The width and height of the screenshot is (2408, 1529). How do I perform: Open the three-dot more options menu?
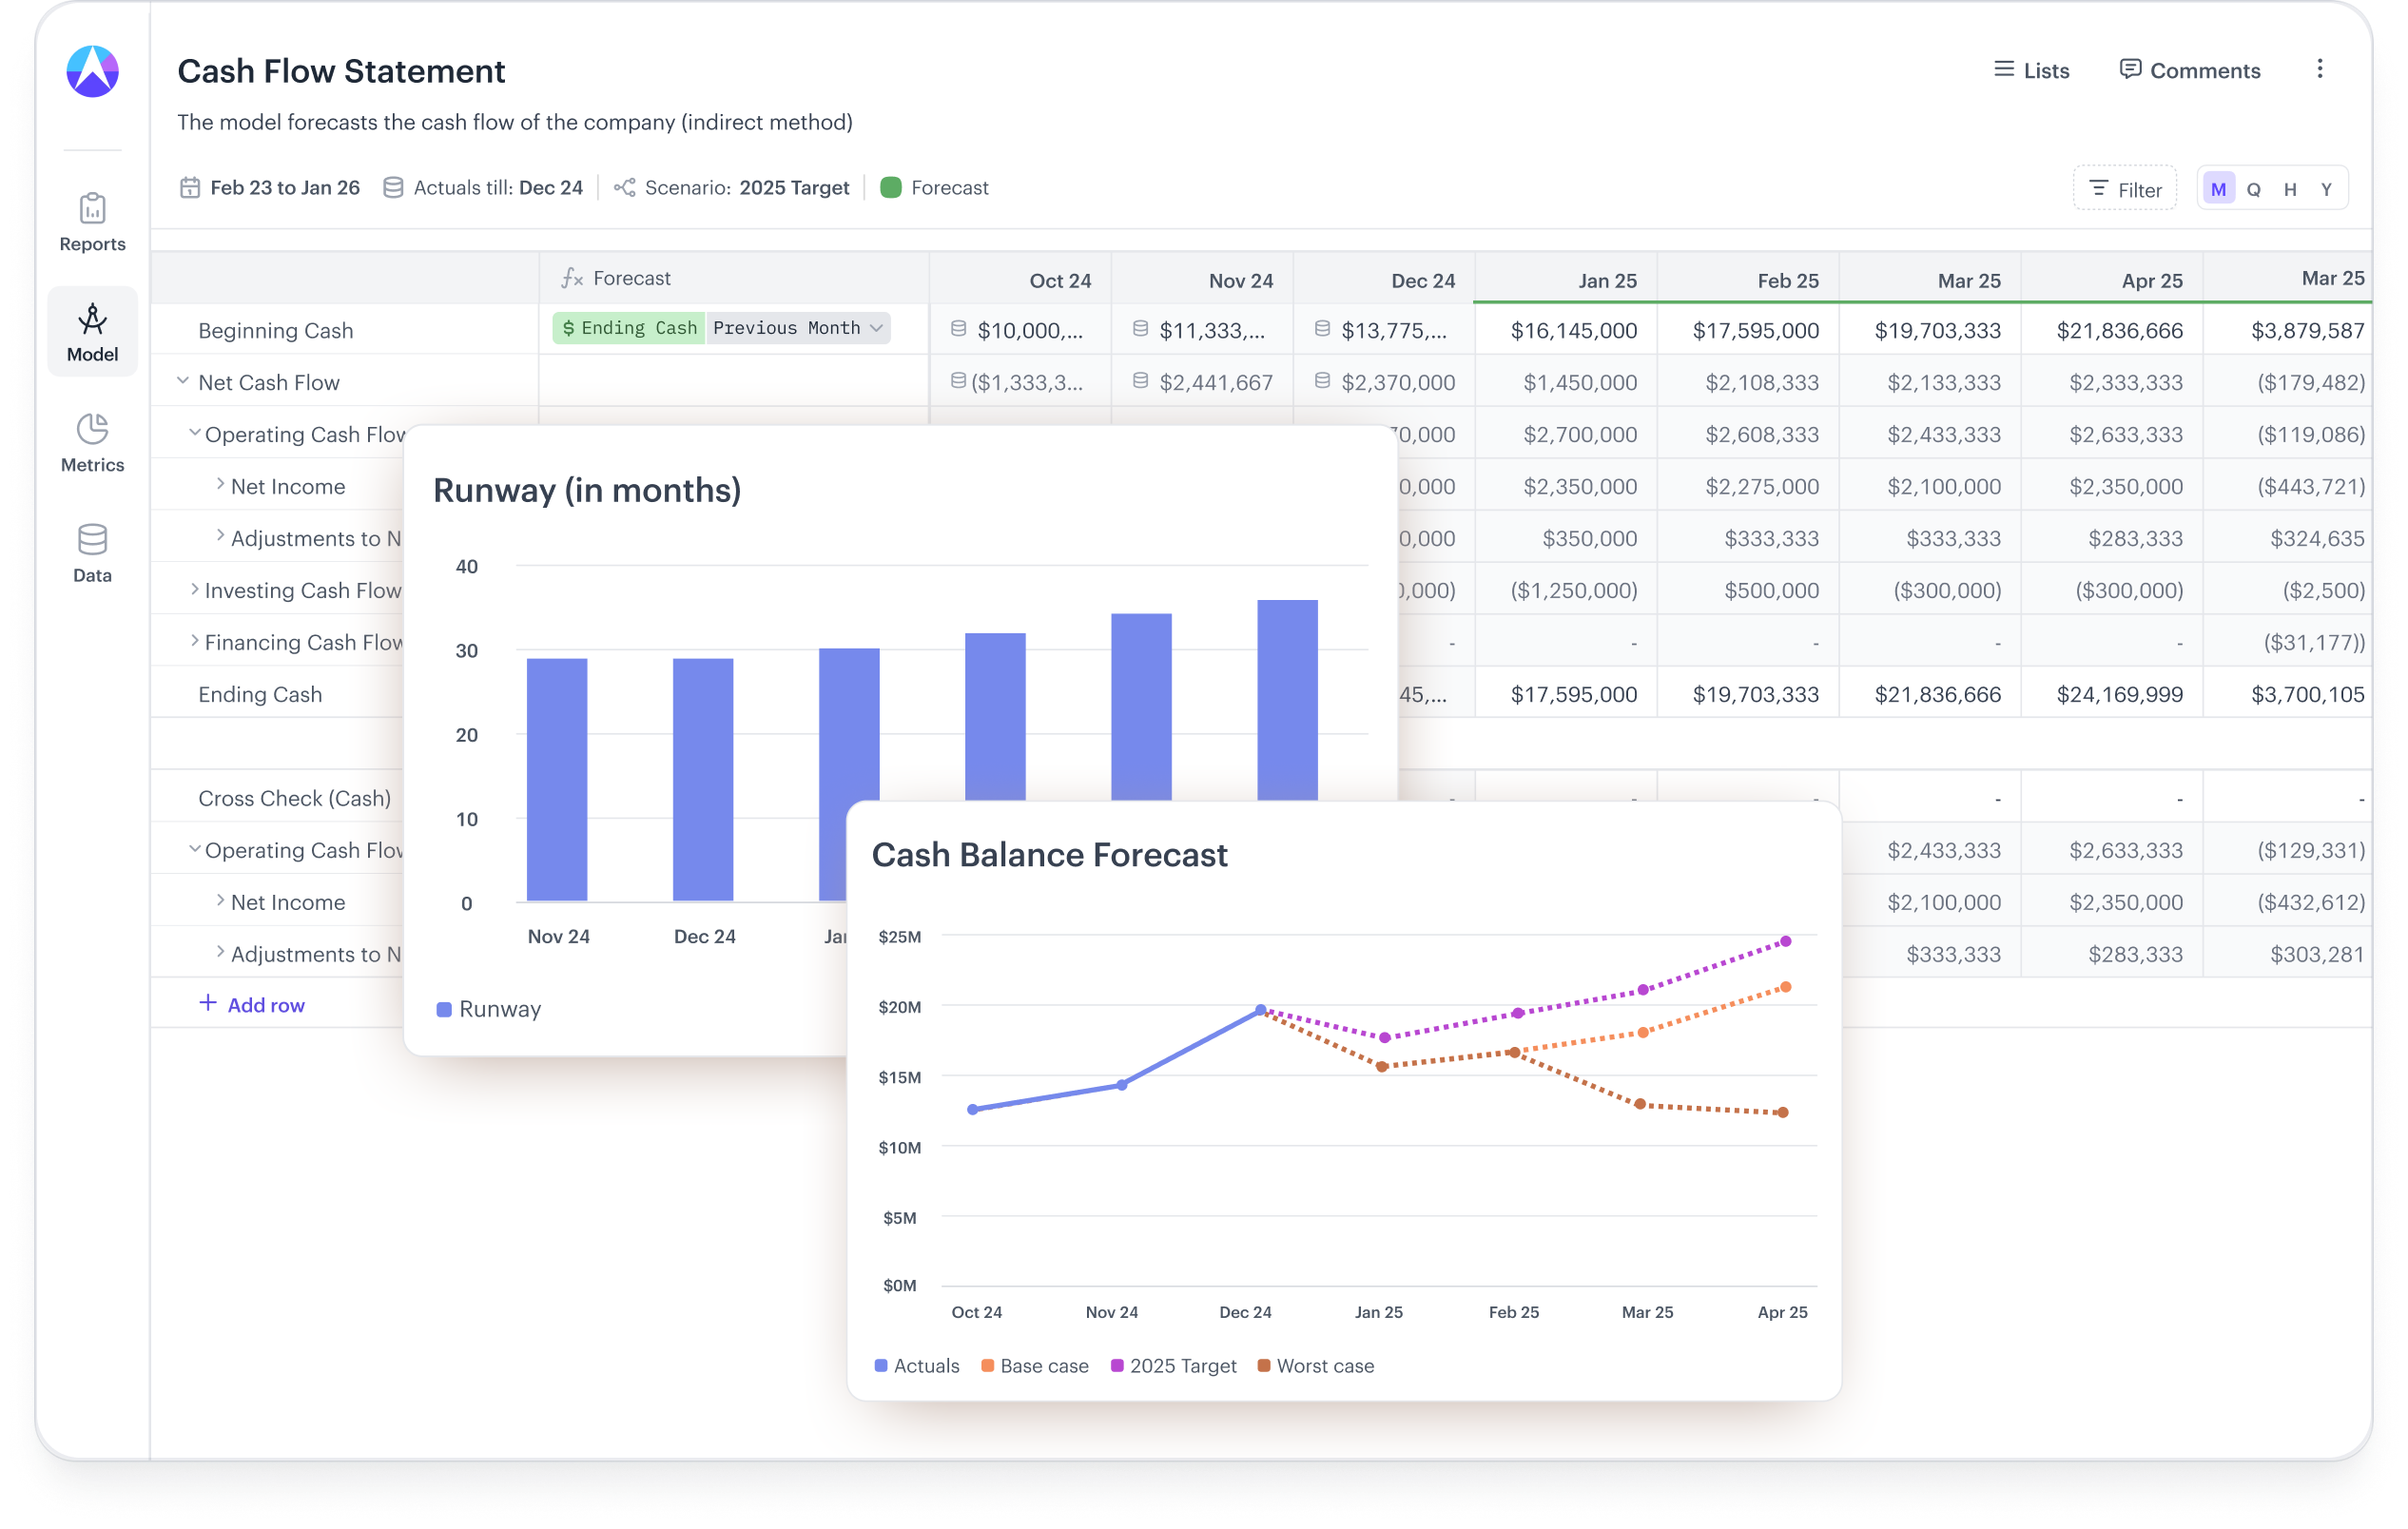pos(2319,69)
